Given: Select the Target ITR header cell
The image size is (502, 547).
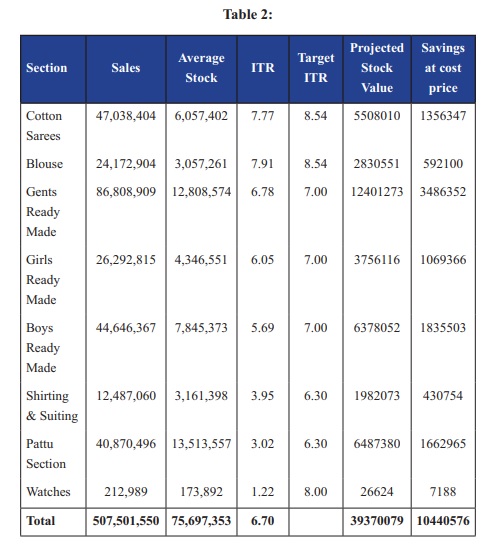Looking at the screenshot, I should point(316,68).
